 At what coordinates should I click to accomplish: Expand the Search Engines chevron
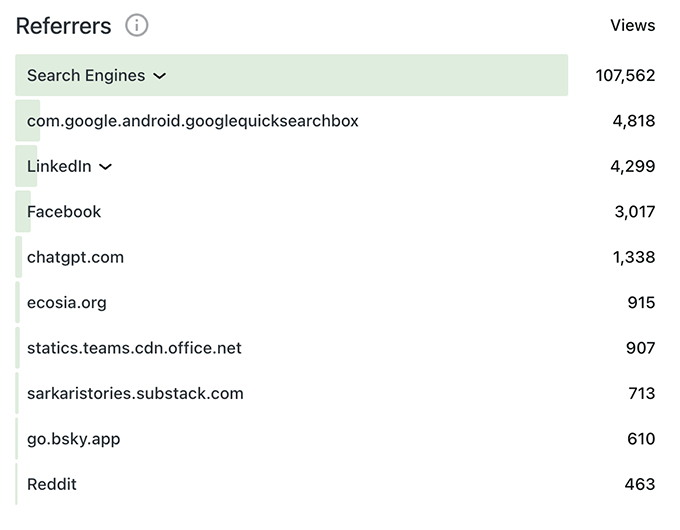click(x=160, y=76)
